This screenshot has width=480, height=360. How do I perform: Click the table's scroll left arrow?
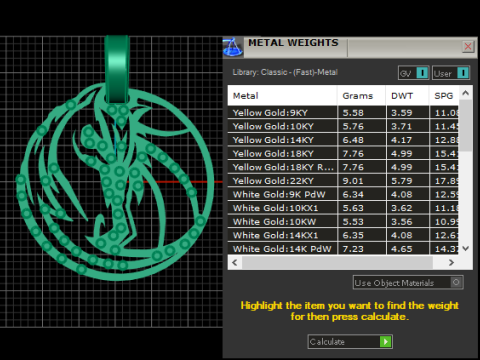click(x=235, y=263)
